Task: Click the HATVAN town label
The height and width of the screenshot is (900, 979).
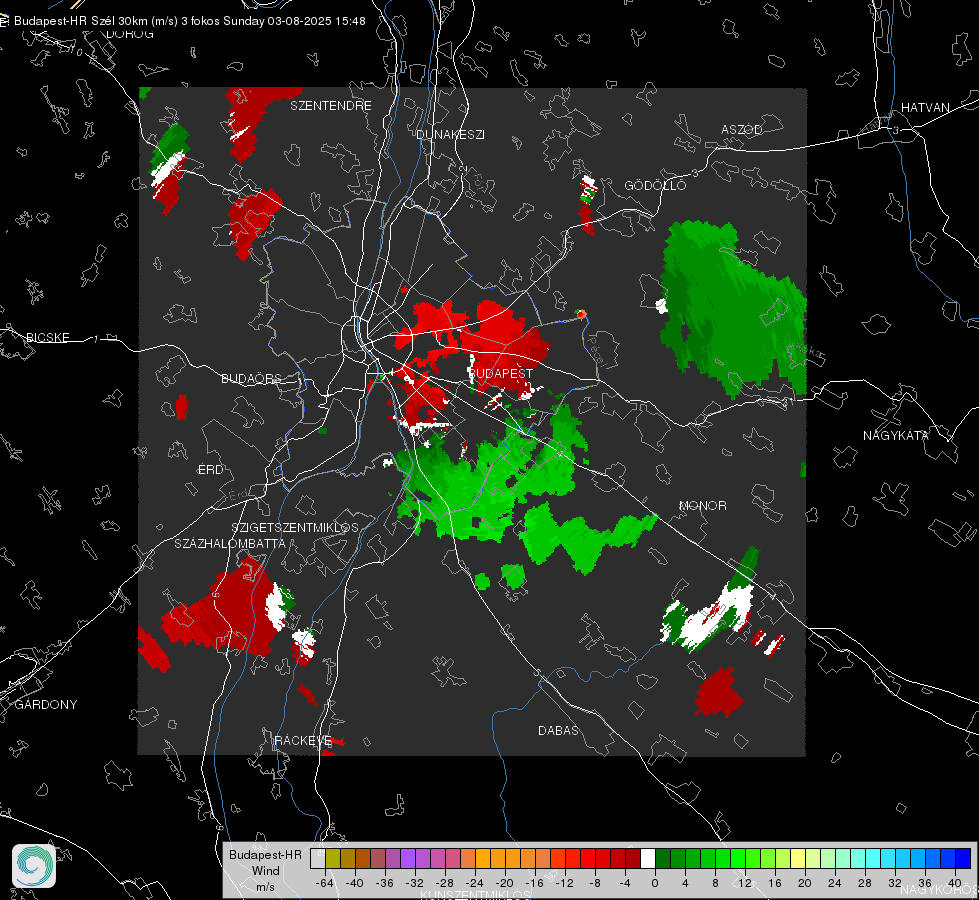Action: click(925, 108)
